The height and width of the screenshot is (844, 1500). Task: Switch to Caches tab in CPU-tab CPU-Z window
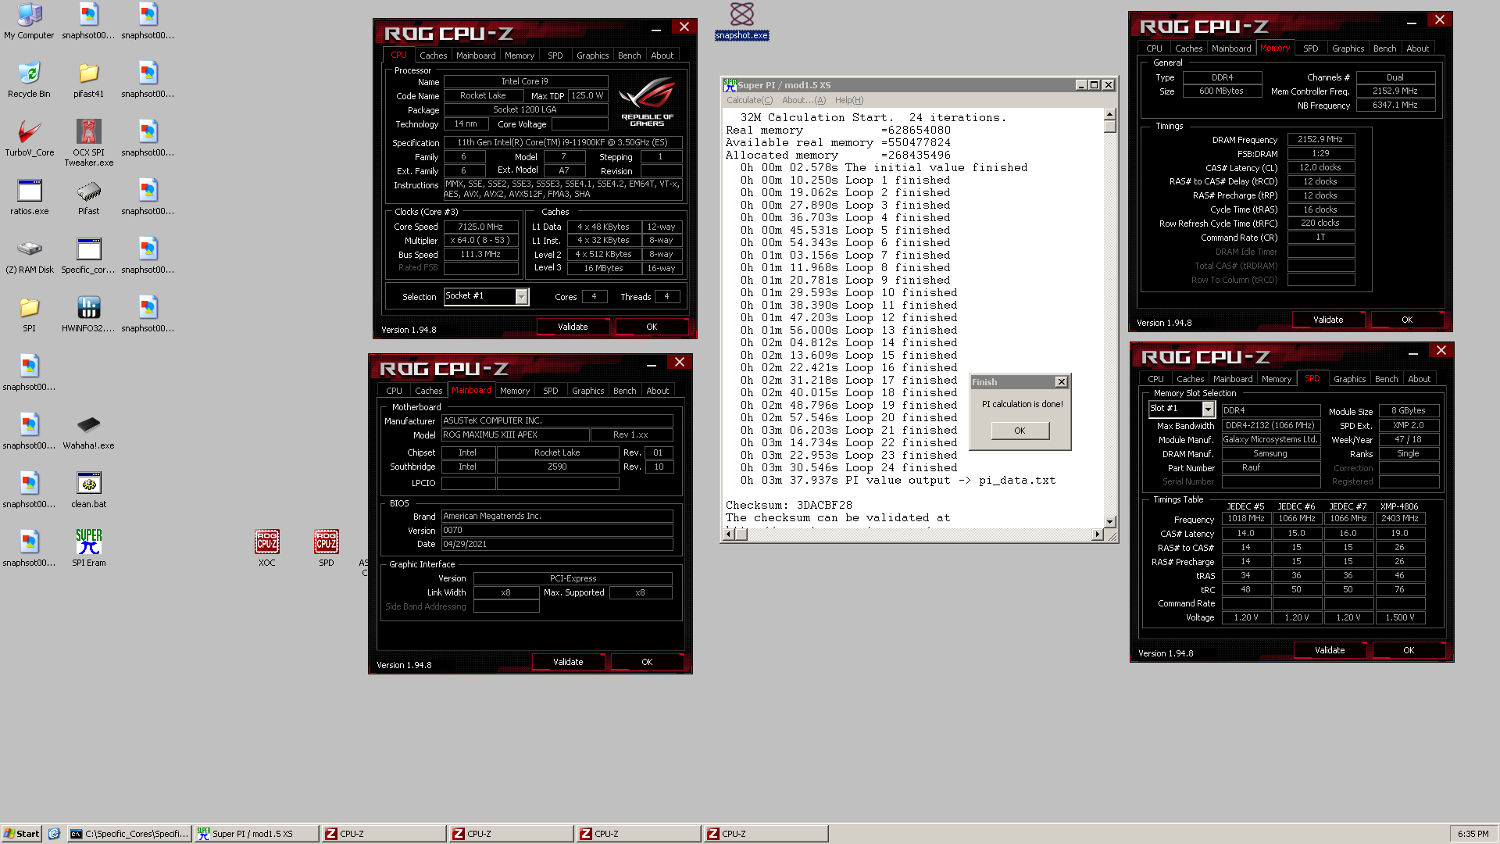click(433, 56)
